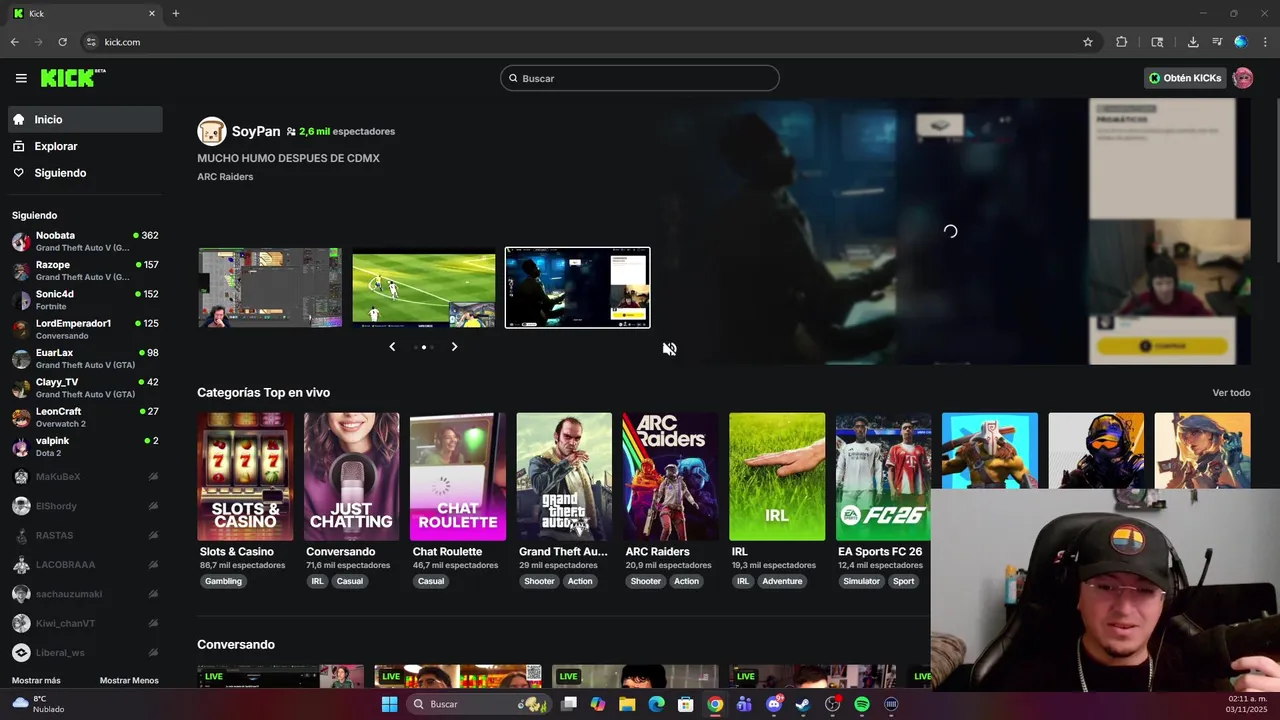Open offline channel MaKuBeX
Screen dimensions: 1280x720
click(x=85, y=477)
